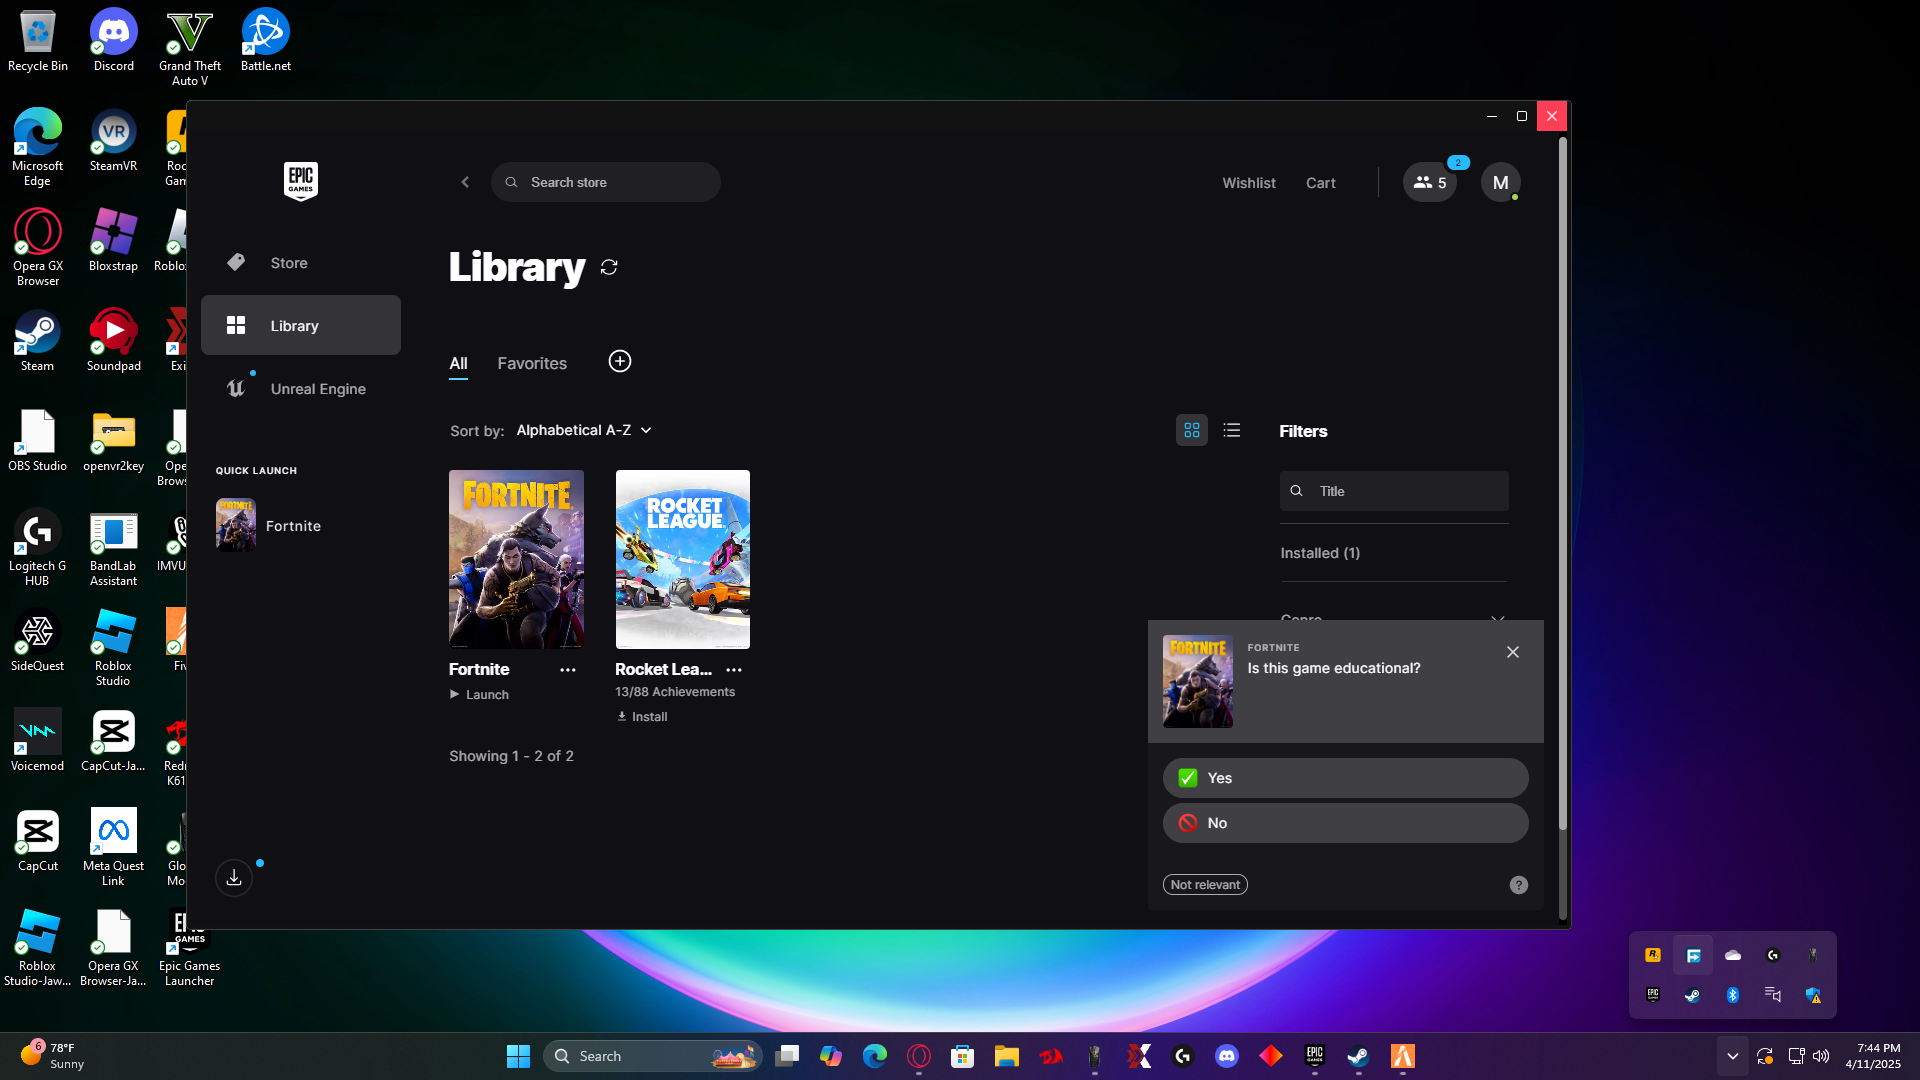Open Logitech G HUB taskbar icon
The height and width of the screenshot is (1080, 1920).
[x=1183, y=1056]
